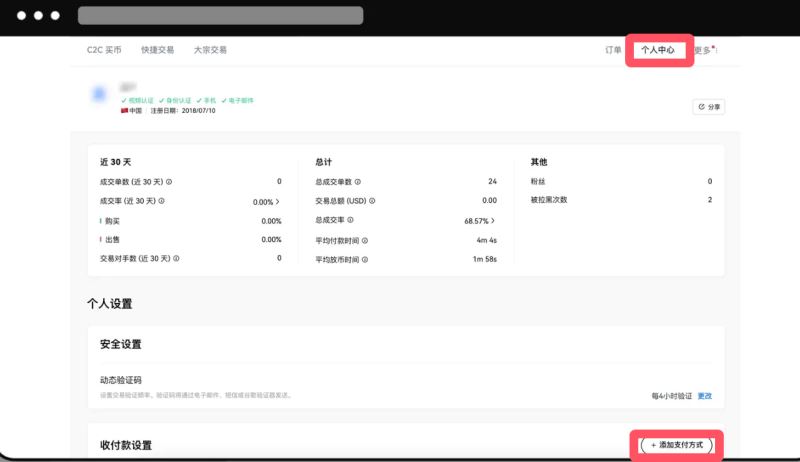This screenshot has width=800, height=462.
Task: Click info icon beside 成交单数 (近 30 天)
Action: (169, 182)
